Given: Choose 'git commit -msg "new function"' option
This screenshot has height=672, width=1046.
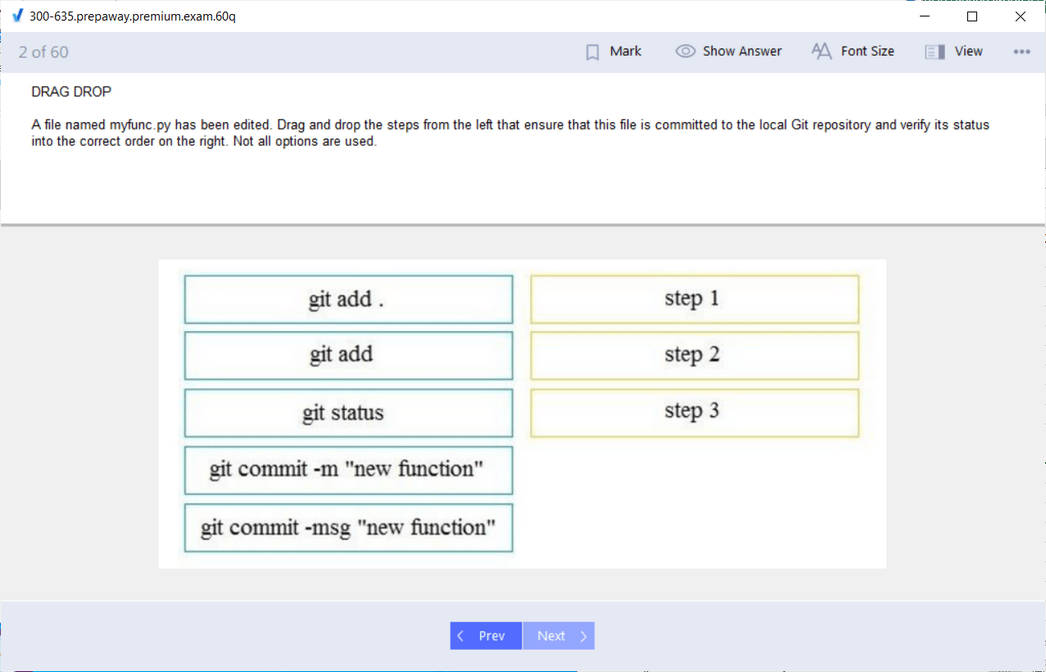Looking at the screenshot, I should (x=348, y=528).
